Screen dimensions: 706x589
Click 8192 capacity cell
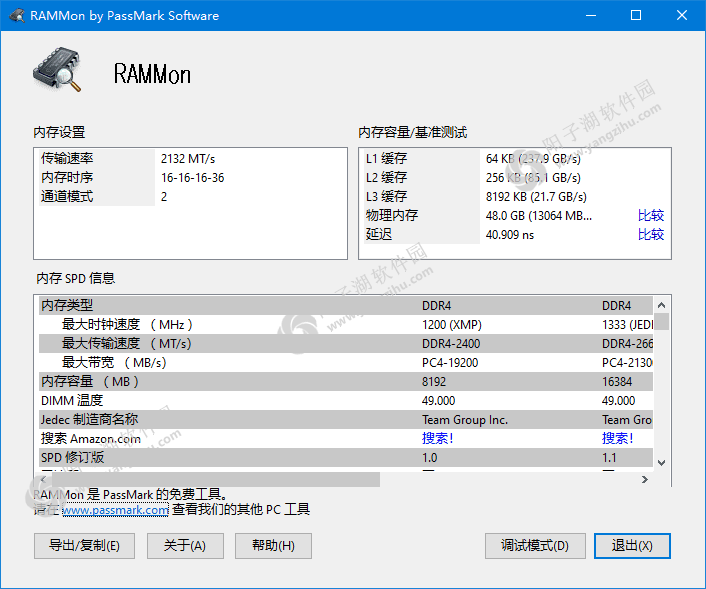434,382
